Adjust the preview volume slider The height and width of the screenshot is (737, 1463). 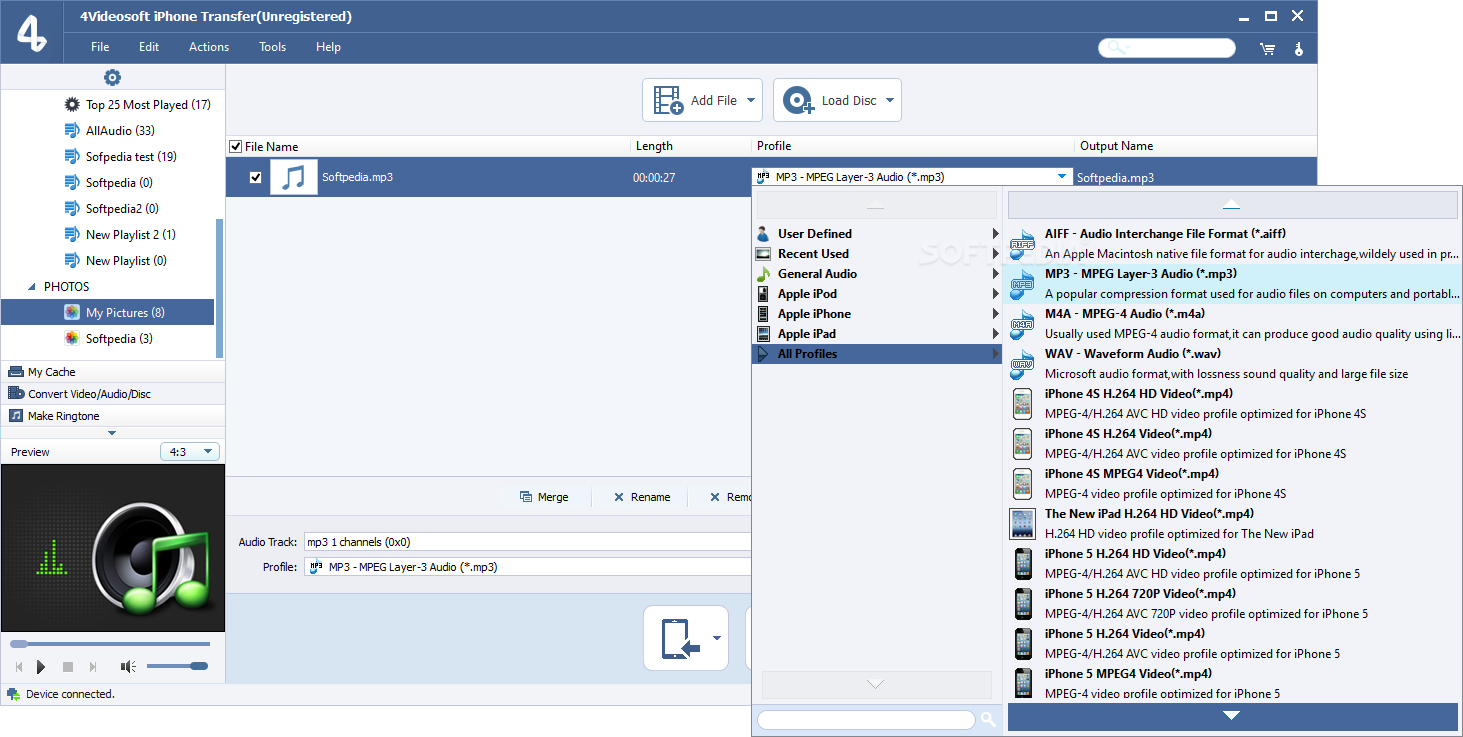point(177,666)
